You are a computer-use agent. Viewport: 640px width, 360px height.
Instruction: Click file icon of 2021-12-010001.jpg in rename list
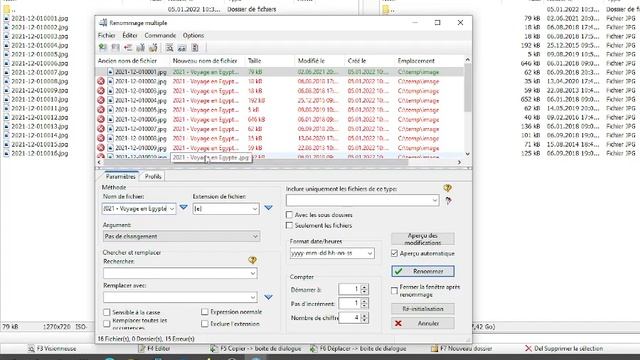[110, 72]
